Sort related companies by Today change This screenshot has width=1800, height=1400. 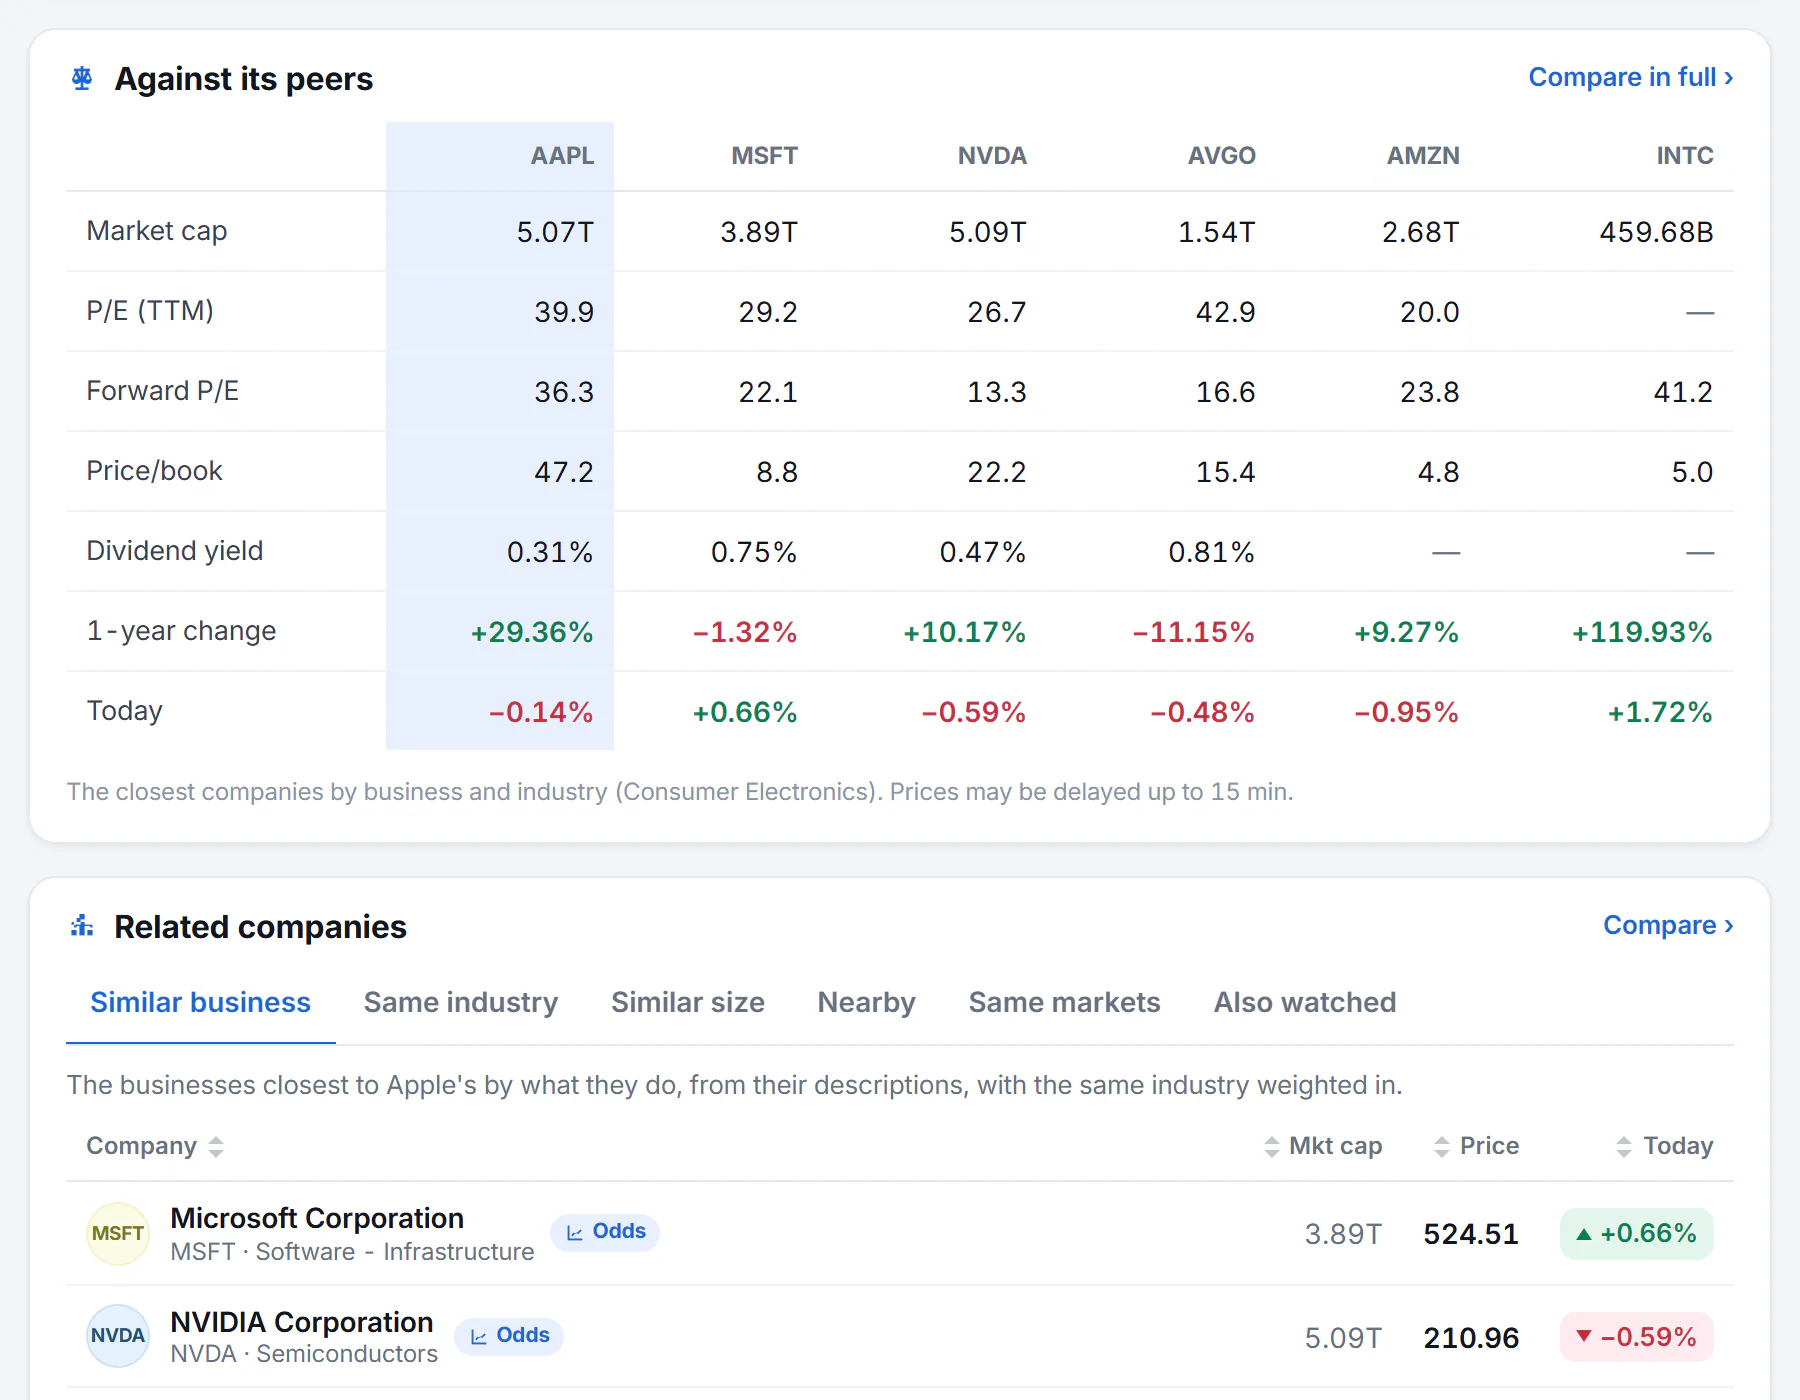[x=1664, y=1146]
